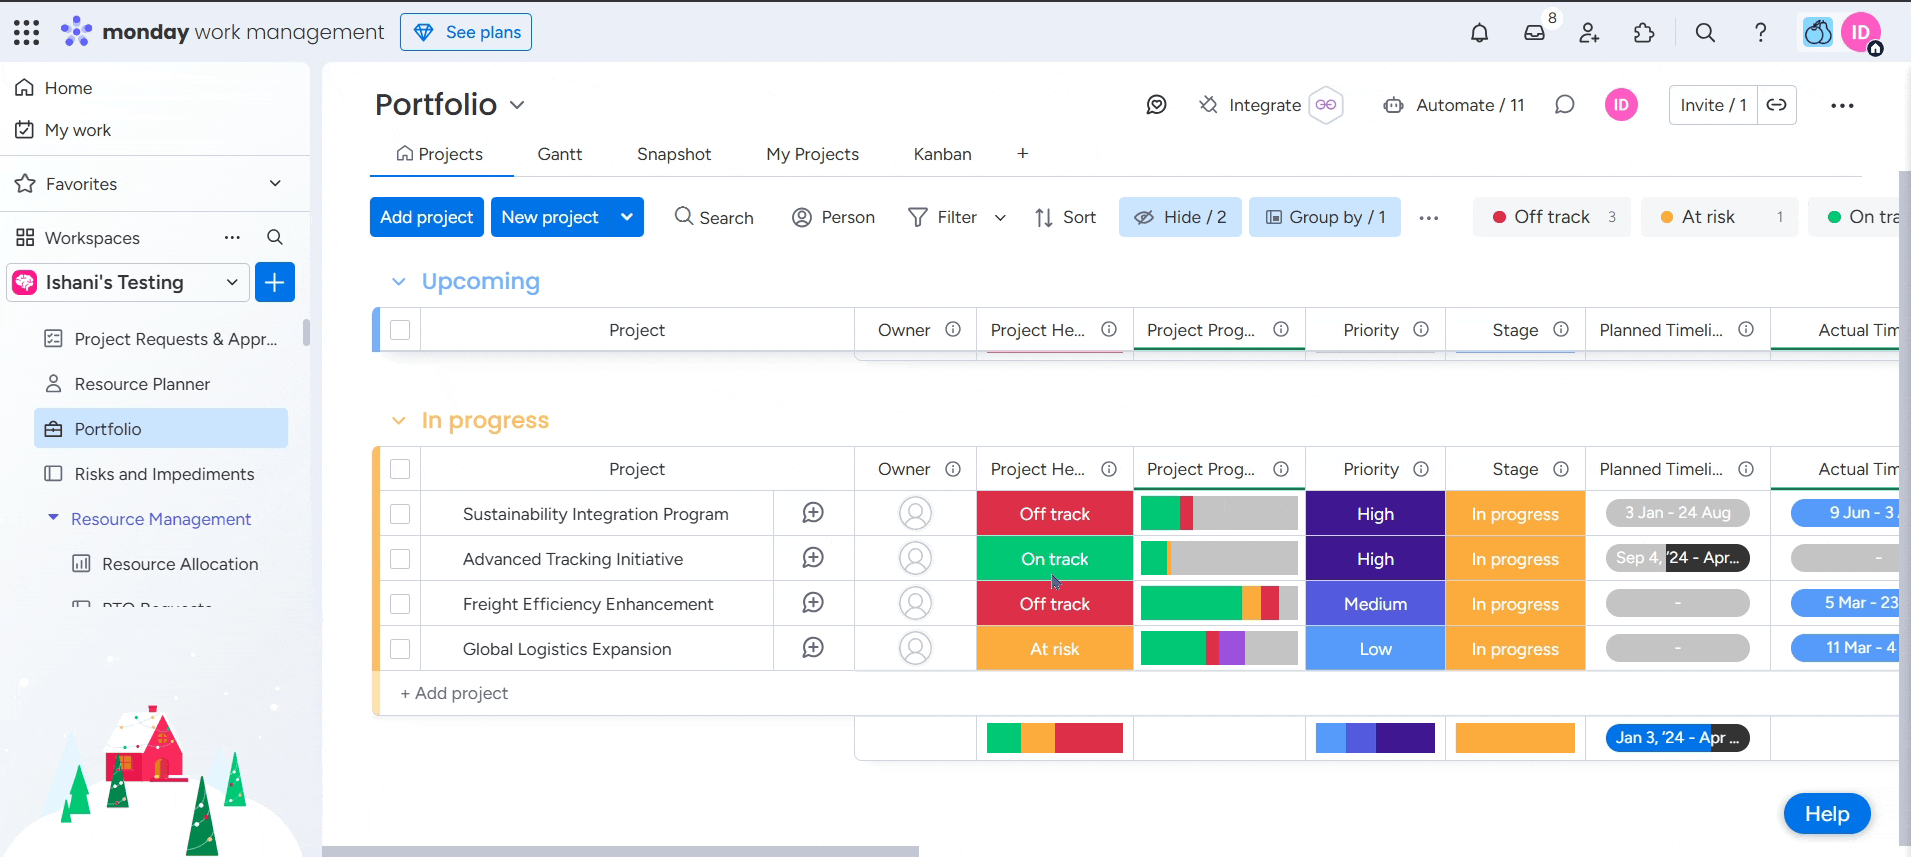The height and width of the screenshot is (857, 1911).
Task: Toggle the Off track status filter
Action: pos(1552,217)
